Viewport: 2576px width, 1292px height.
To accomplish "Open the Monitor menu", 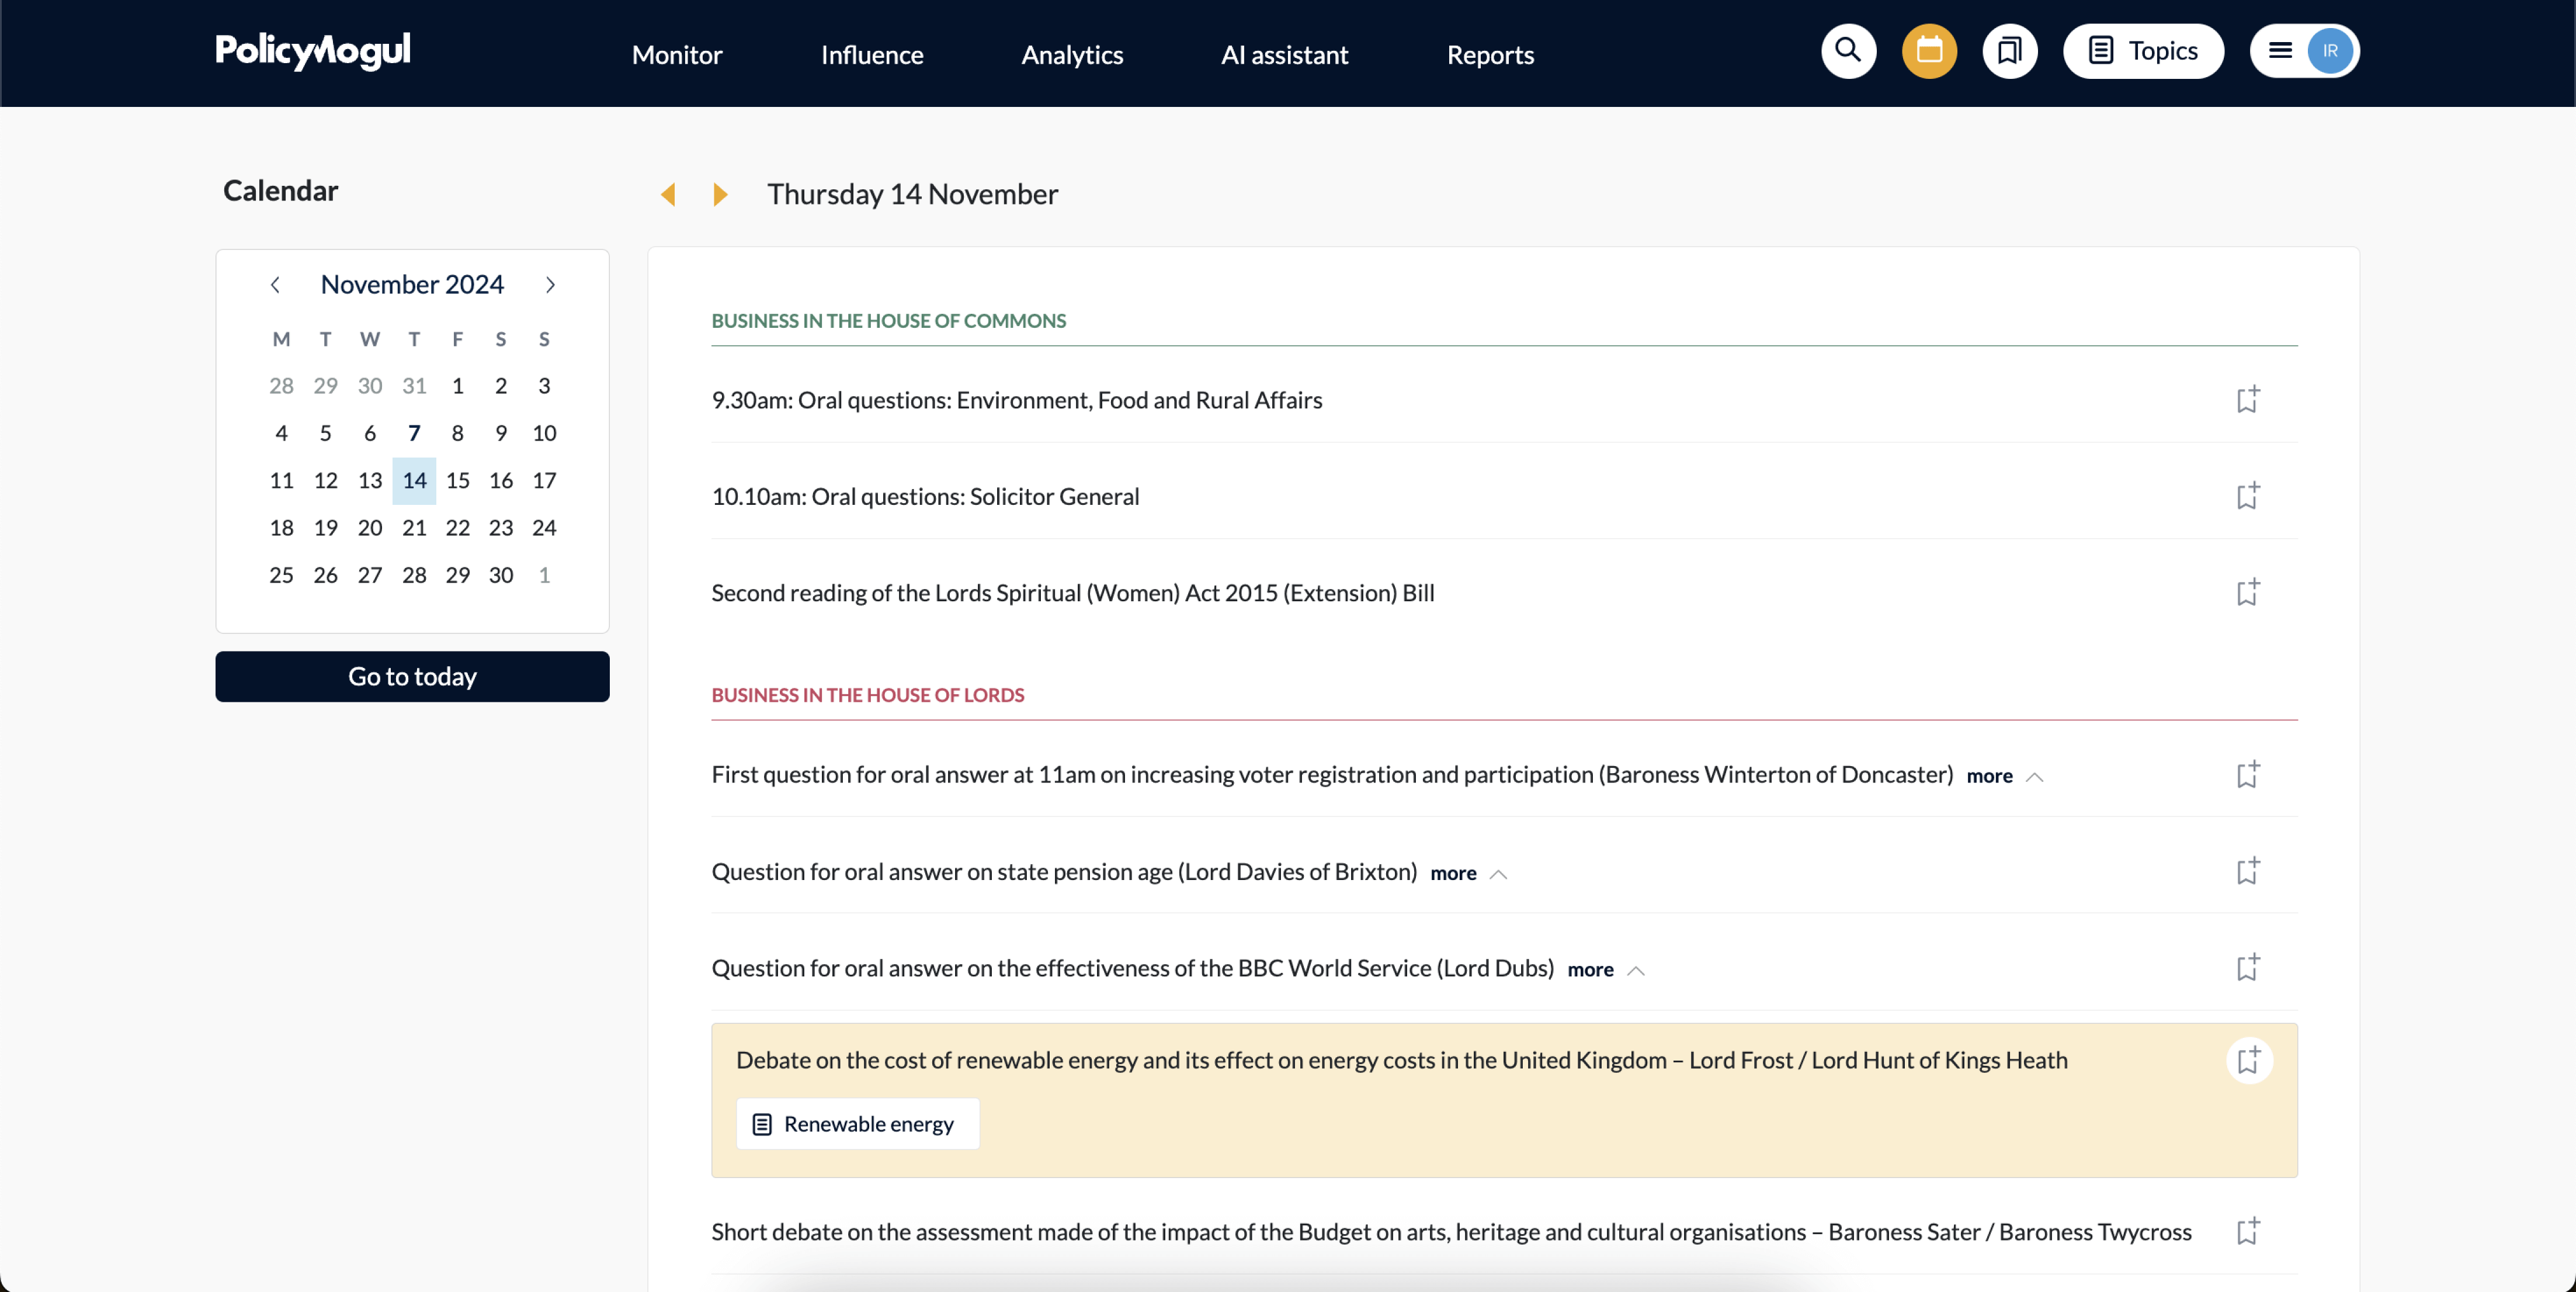I will click(x=677, y=54).
